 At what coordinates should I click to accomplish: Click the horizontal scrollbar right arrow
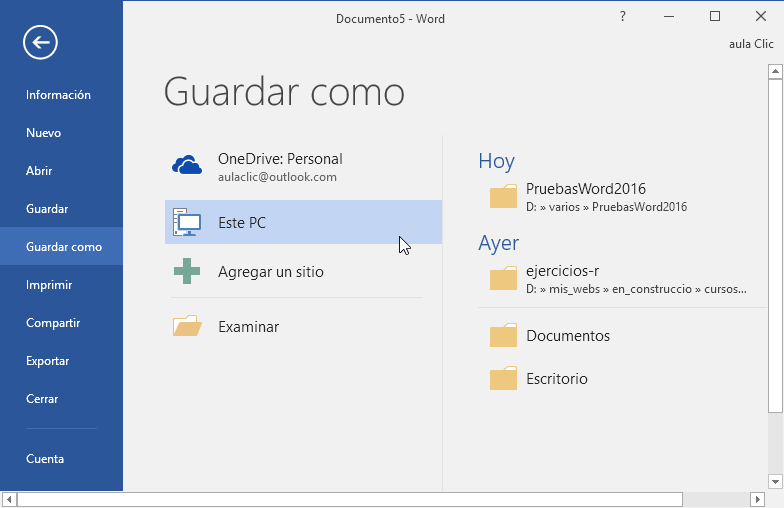tap(774, 499)
